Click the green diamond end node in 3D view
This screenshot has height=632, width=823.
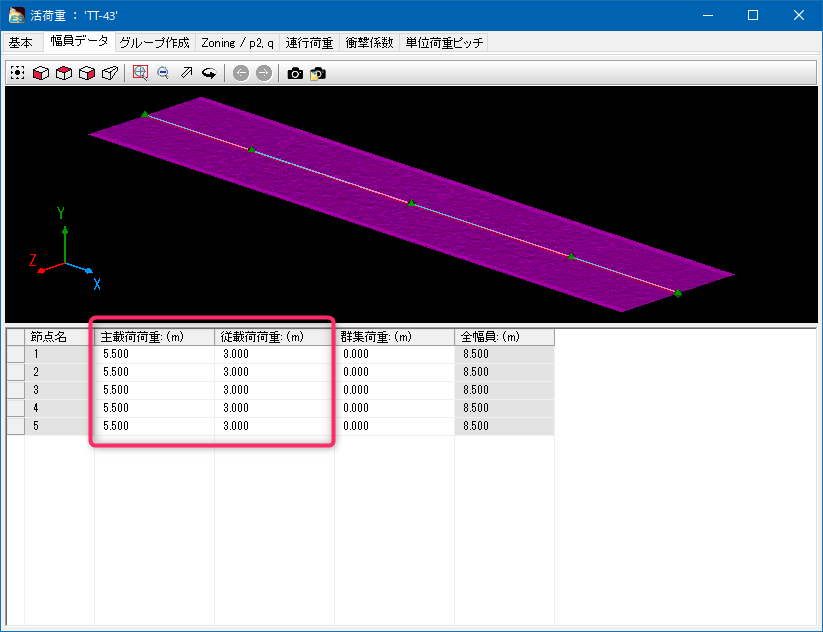coord(678,293)
